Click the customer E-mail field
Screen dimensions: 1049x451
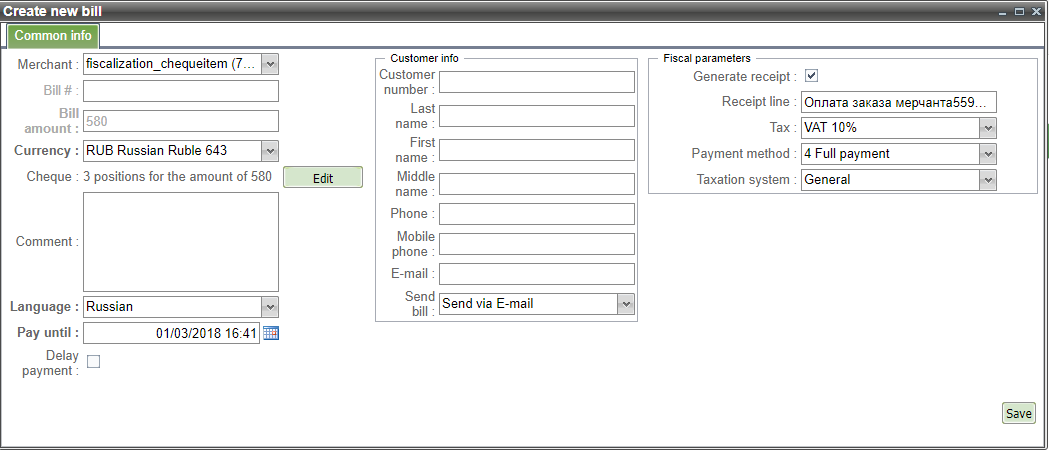[x=537, y=274]
